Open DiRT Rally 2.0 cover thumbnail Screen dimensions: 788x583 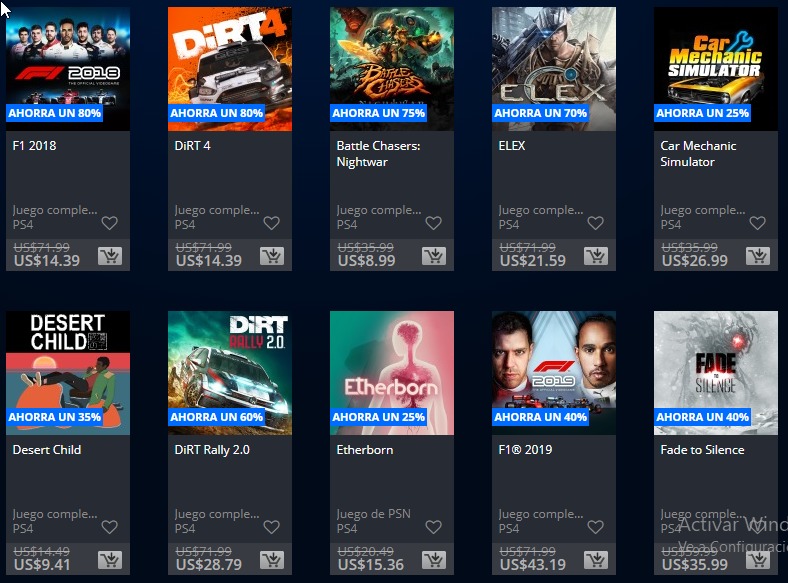[230, 373]
